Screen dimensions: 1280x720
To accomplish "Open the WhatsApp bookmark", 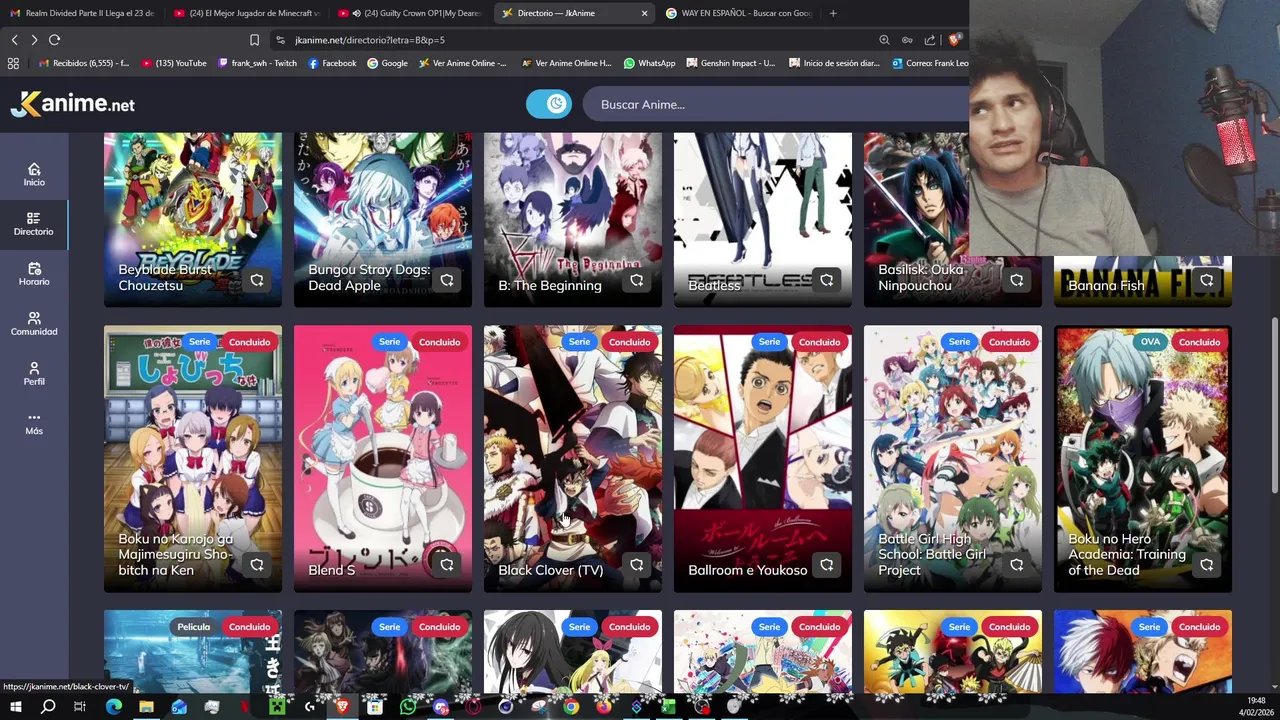I will [649, 63].
